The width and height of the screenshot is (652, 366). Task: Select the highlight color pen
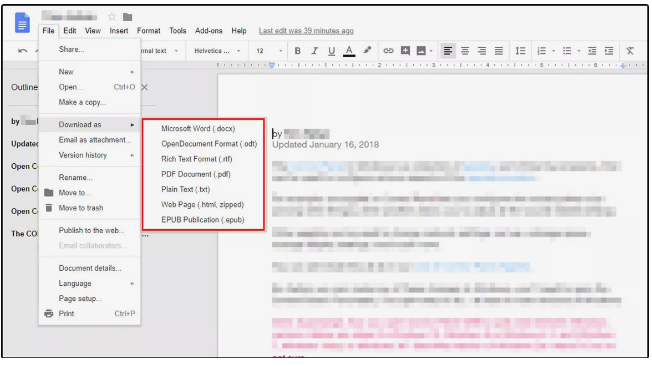pyautogui.click(x=367, y=50)
